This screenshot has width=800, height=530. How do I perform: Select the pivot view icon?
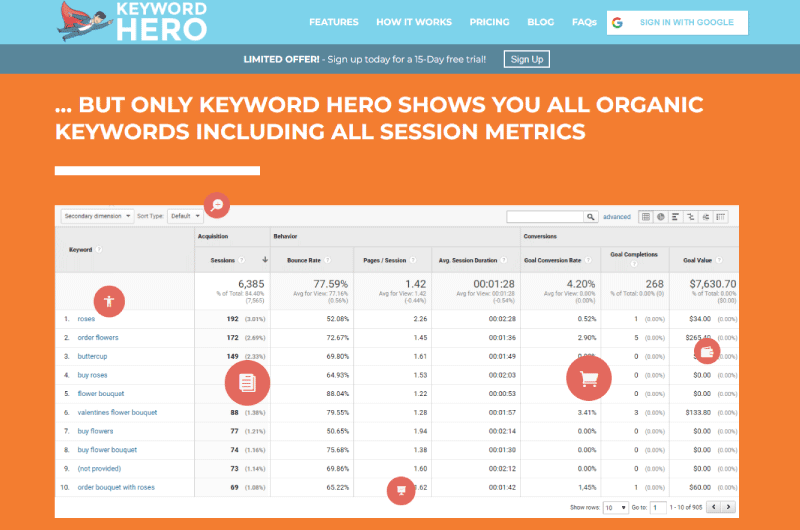click(x=720, y=217)
